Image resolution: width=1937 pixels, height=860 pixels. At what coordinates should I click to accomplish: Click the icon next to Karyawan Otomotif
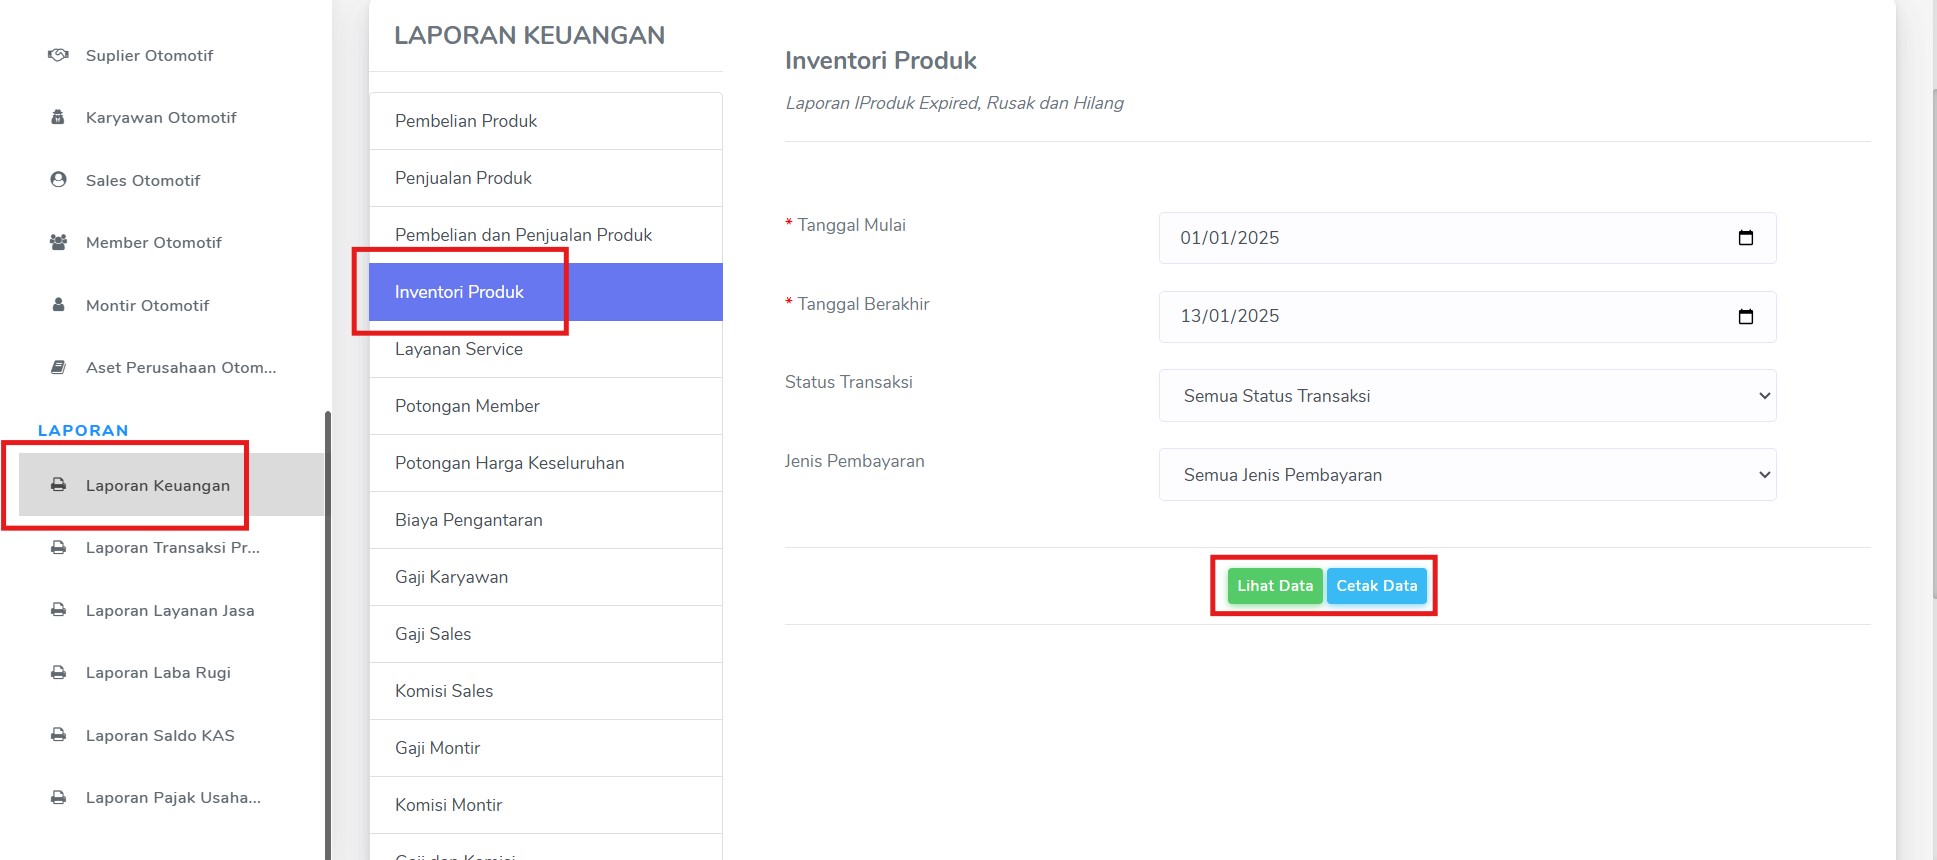tap(58, 117)
